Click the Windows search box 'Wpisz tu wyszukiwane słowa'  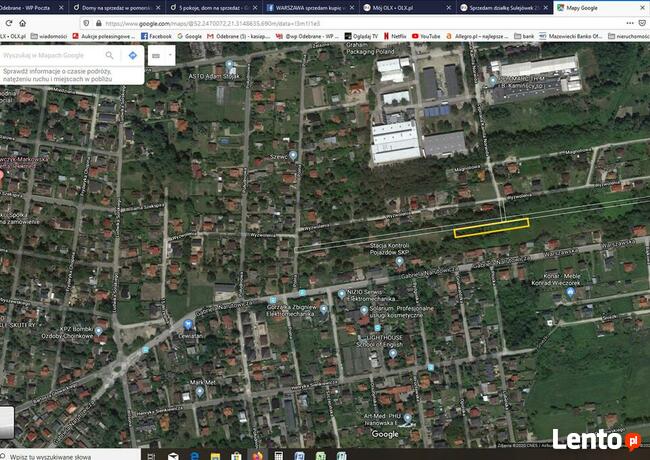click(70, 455)
